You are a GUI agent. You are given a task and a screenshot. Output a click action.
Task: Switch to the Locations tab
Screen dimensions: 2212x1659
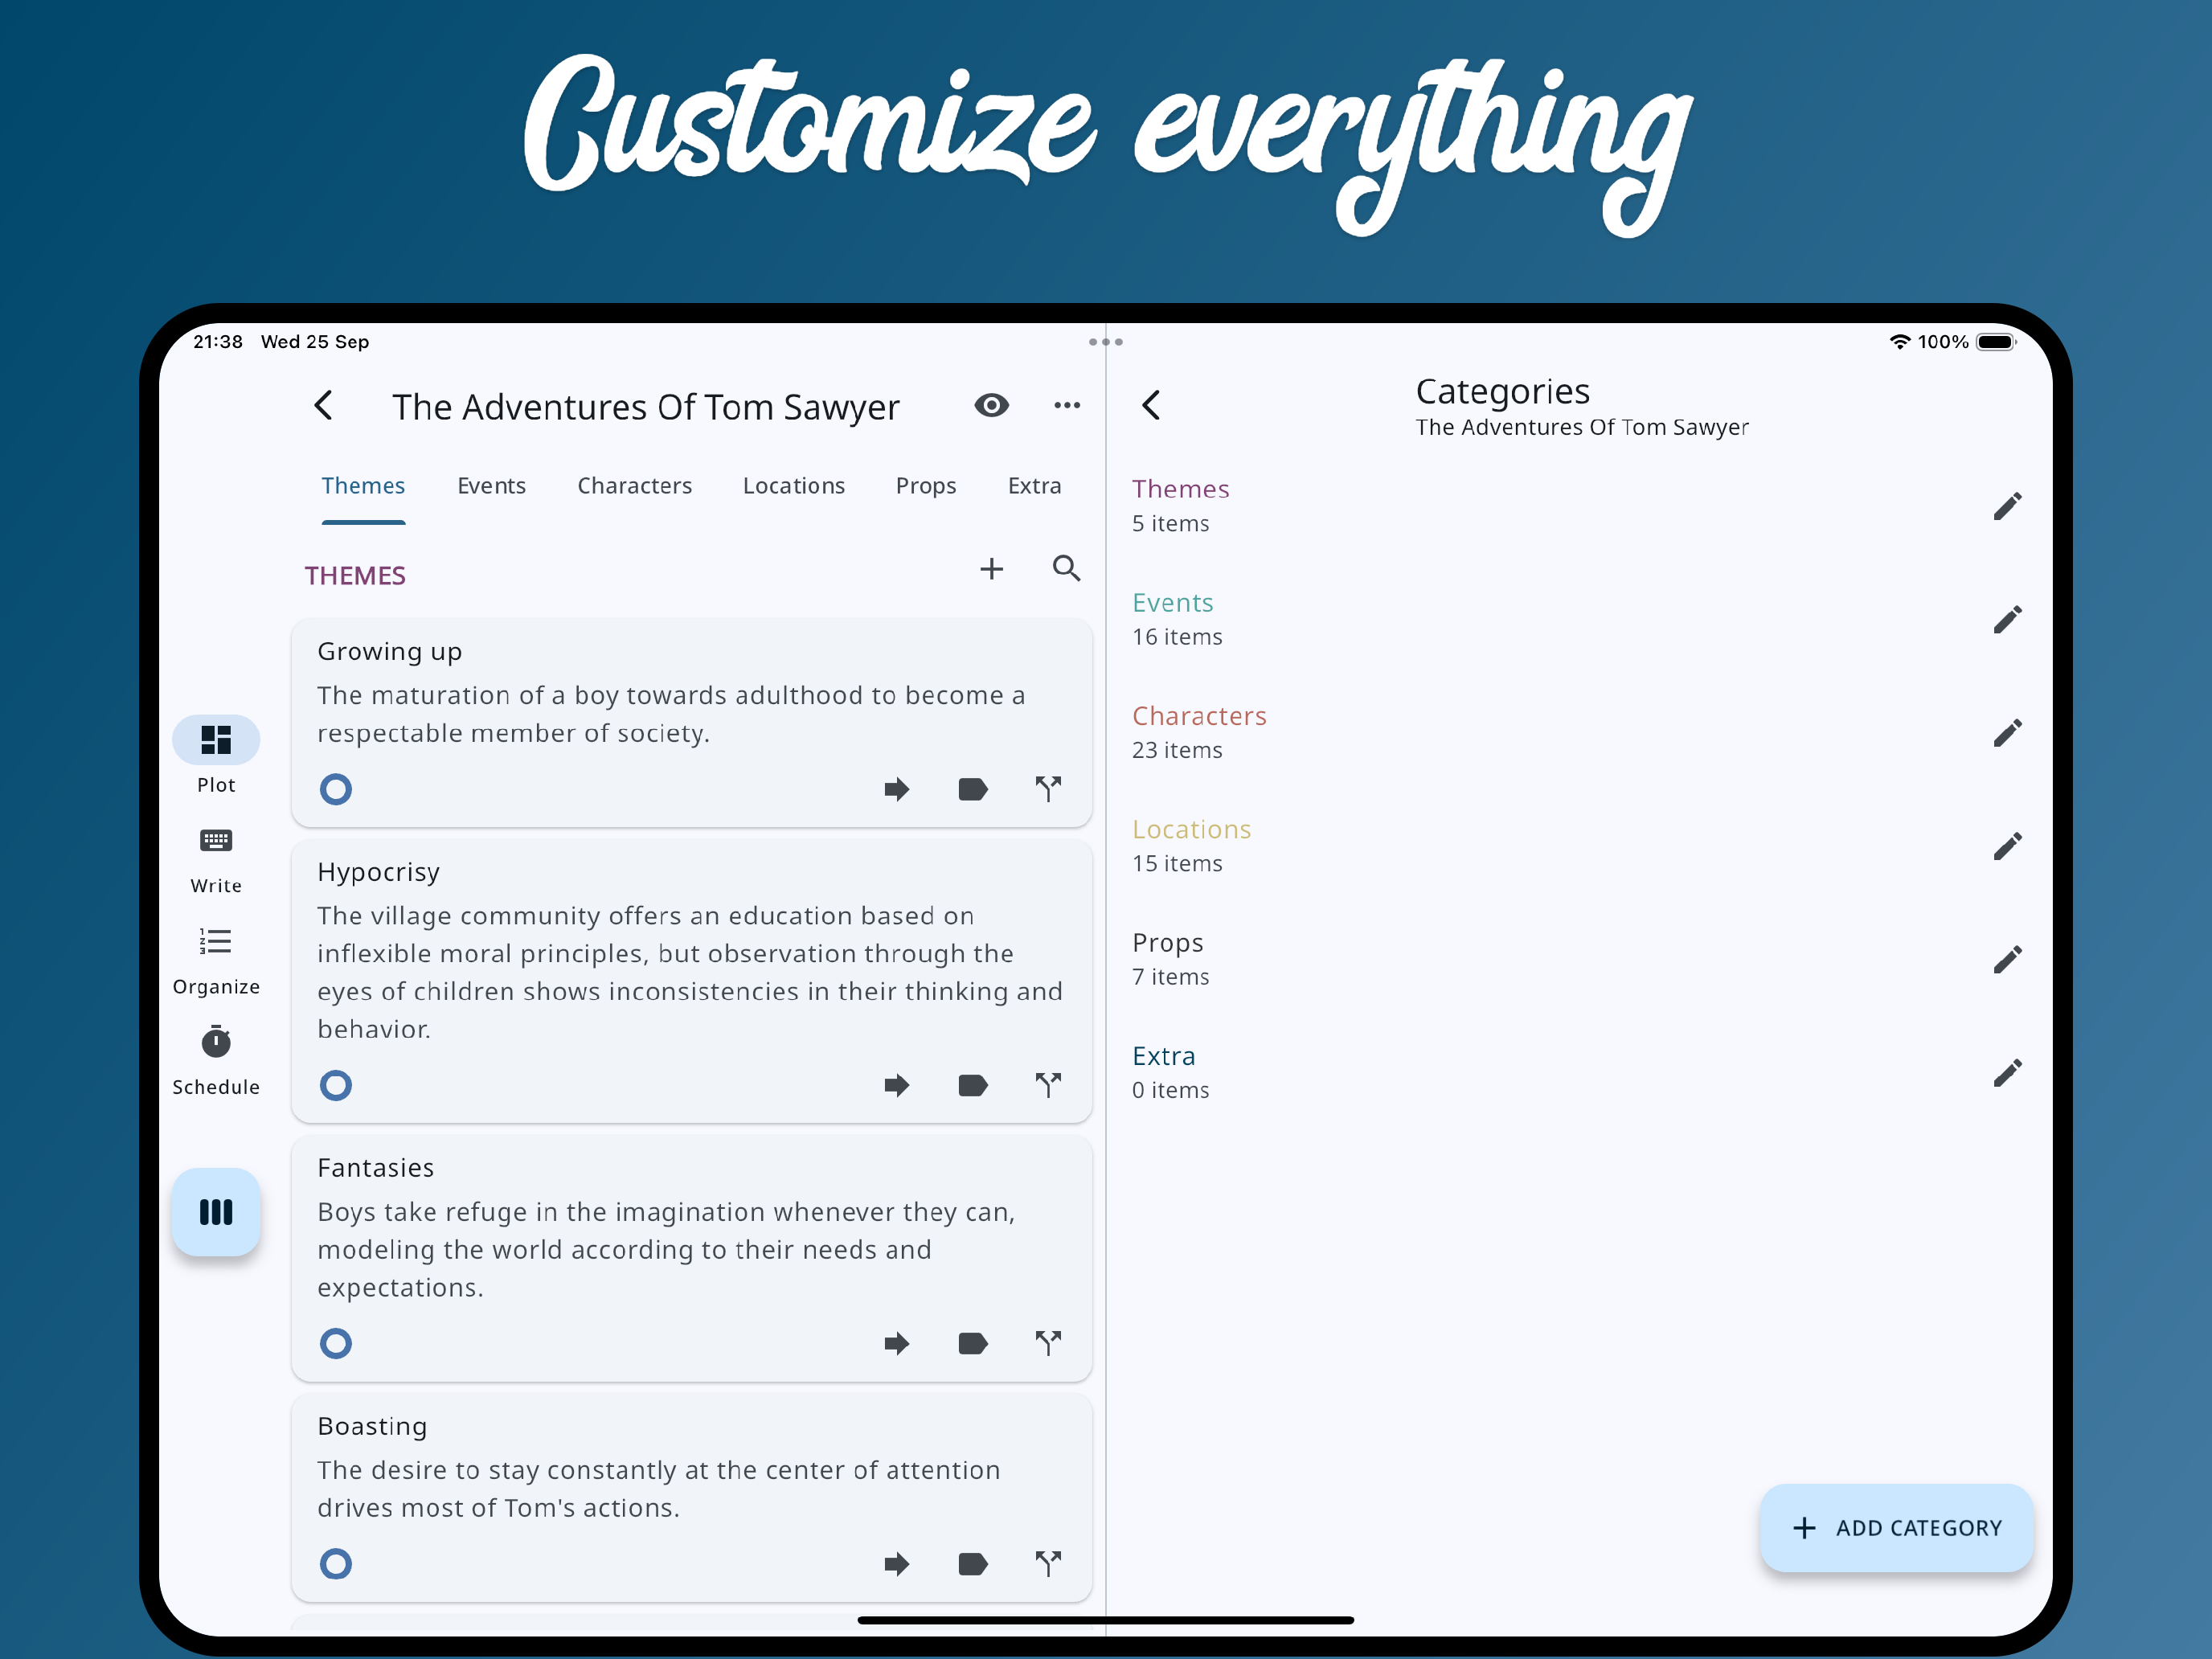tap(793, 486)
